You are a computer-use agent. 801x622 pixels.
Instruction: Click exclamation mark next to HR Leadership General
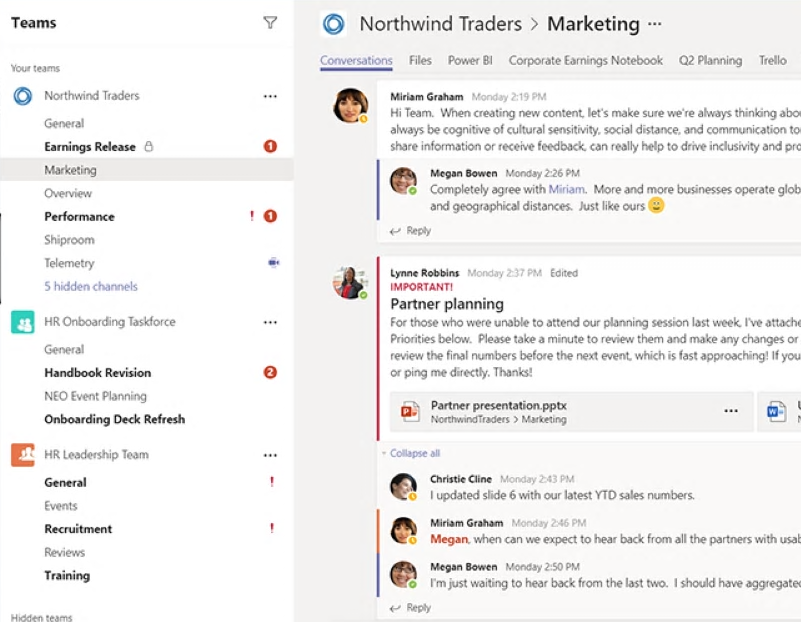(x=272, y=482)
